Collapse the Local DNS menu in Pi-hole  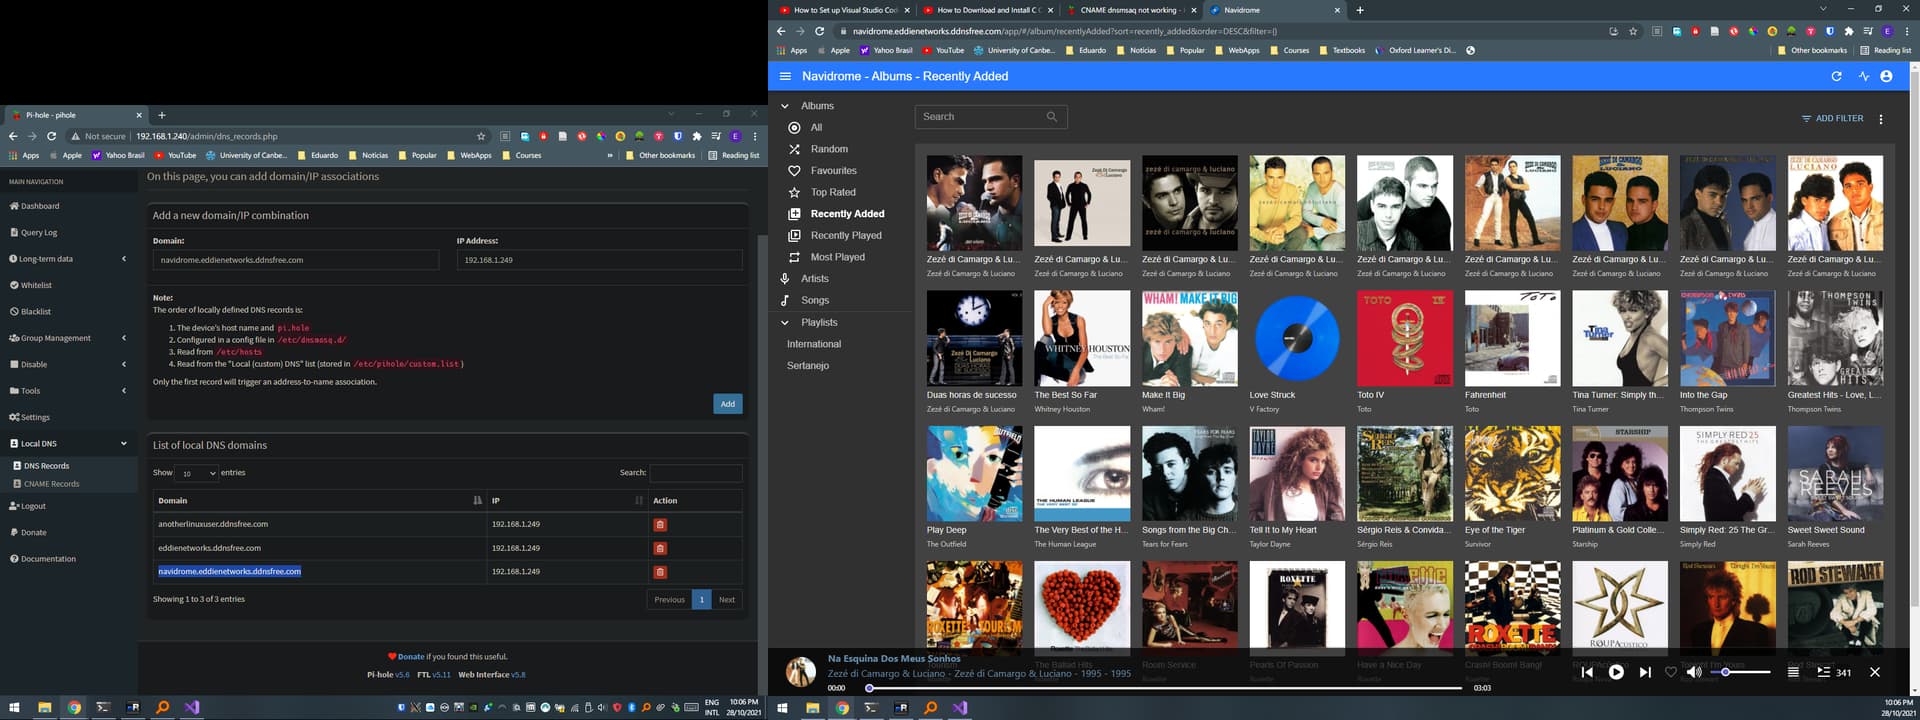pyautogui.click(x=68, y=443)
